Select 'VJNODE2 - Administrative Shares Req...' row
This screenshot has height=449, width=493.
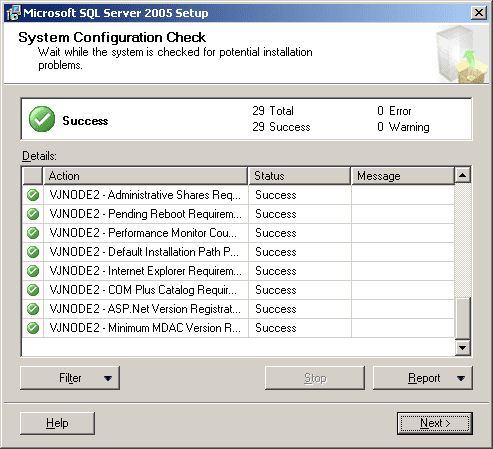(x=238, y=195)
